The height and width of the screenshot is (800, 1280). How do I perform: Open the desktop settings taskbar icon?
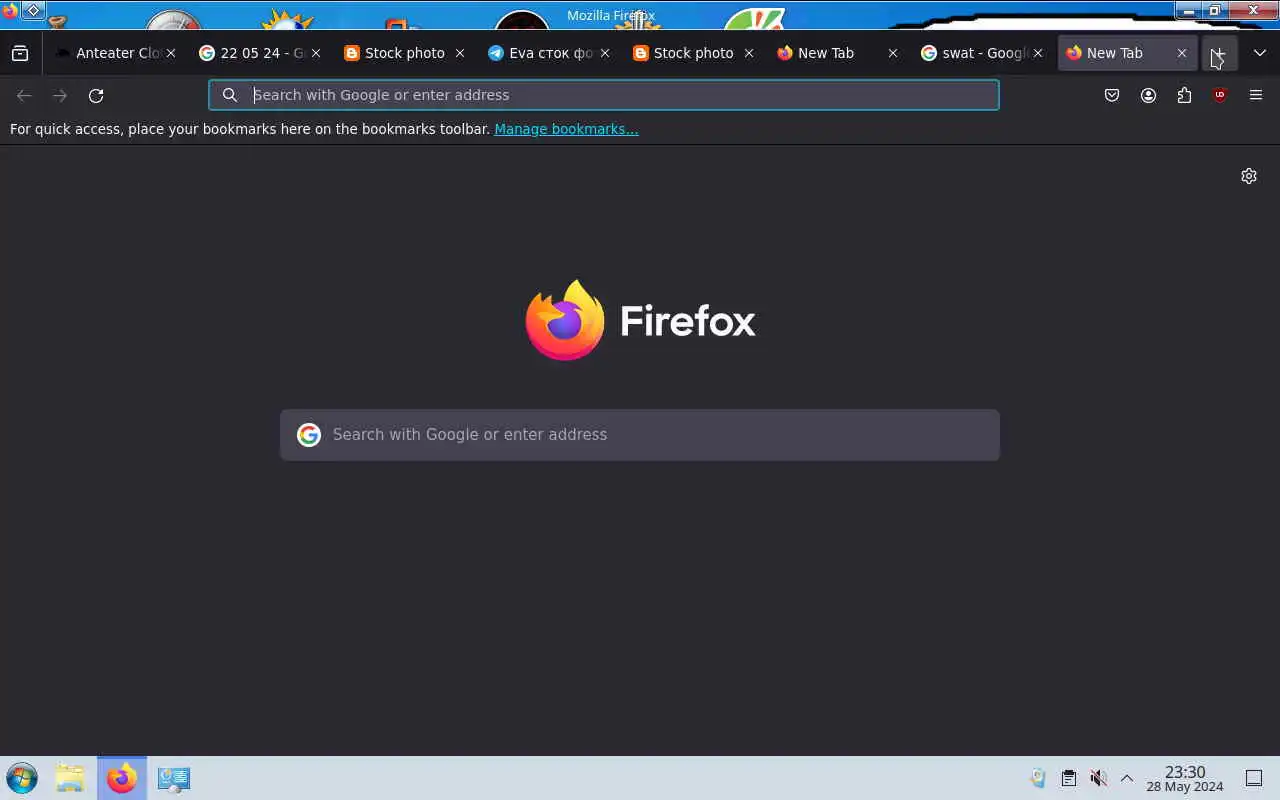(x=174, y=778)
